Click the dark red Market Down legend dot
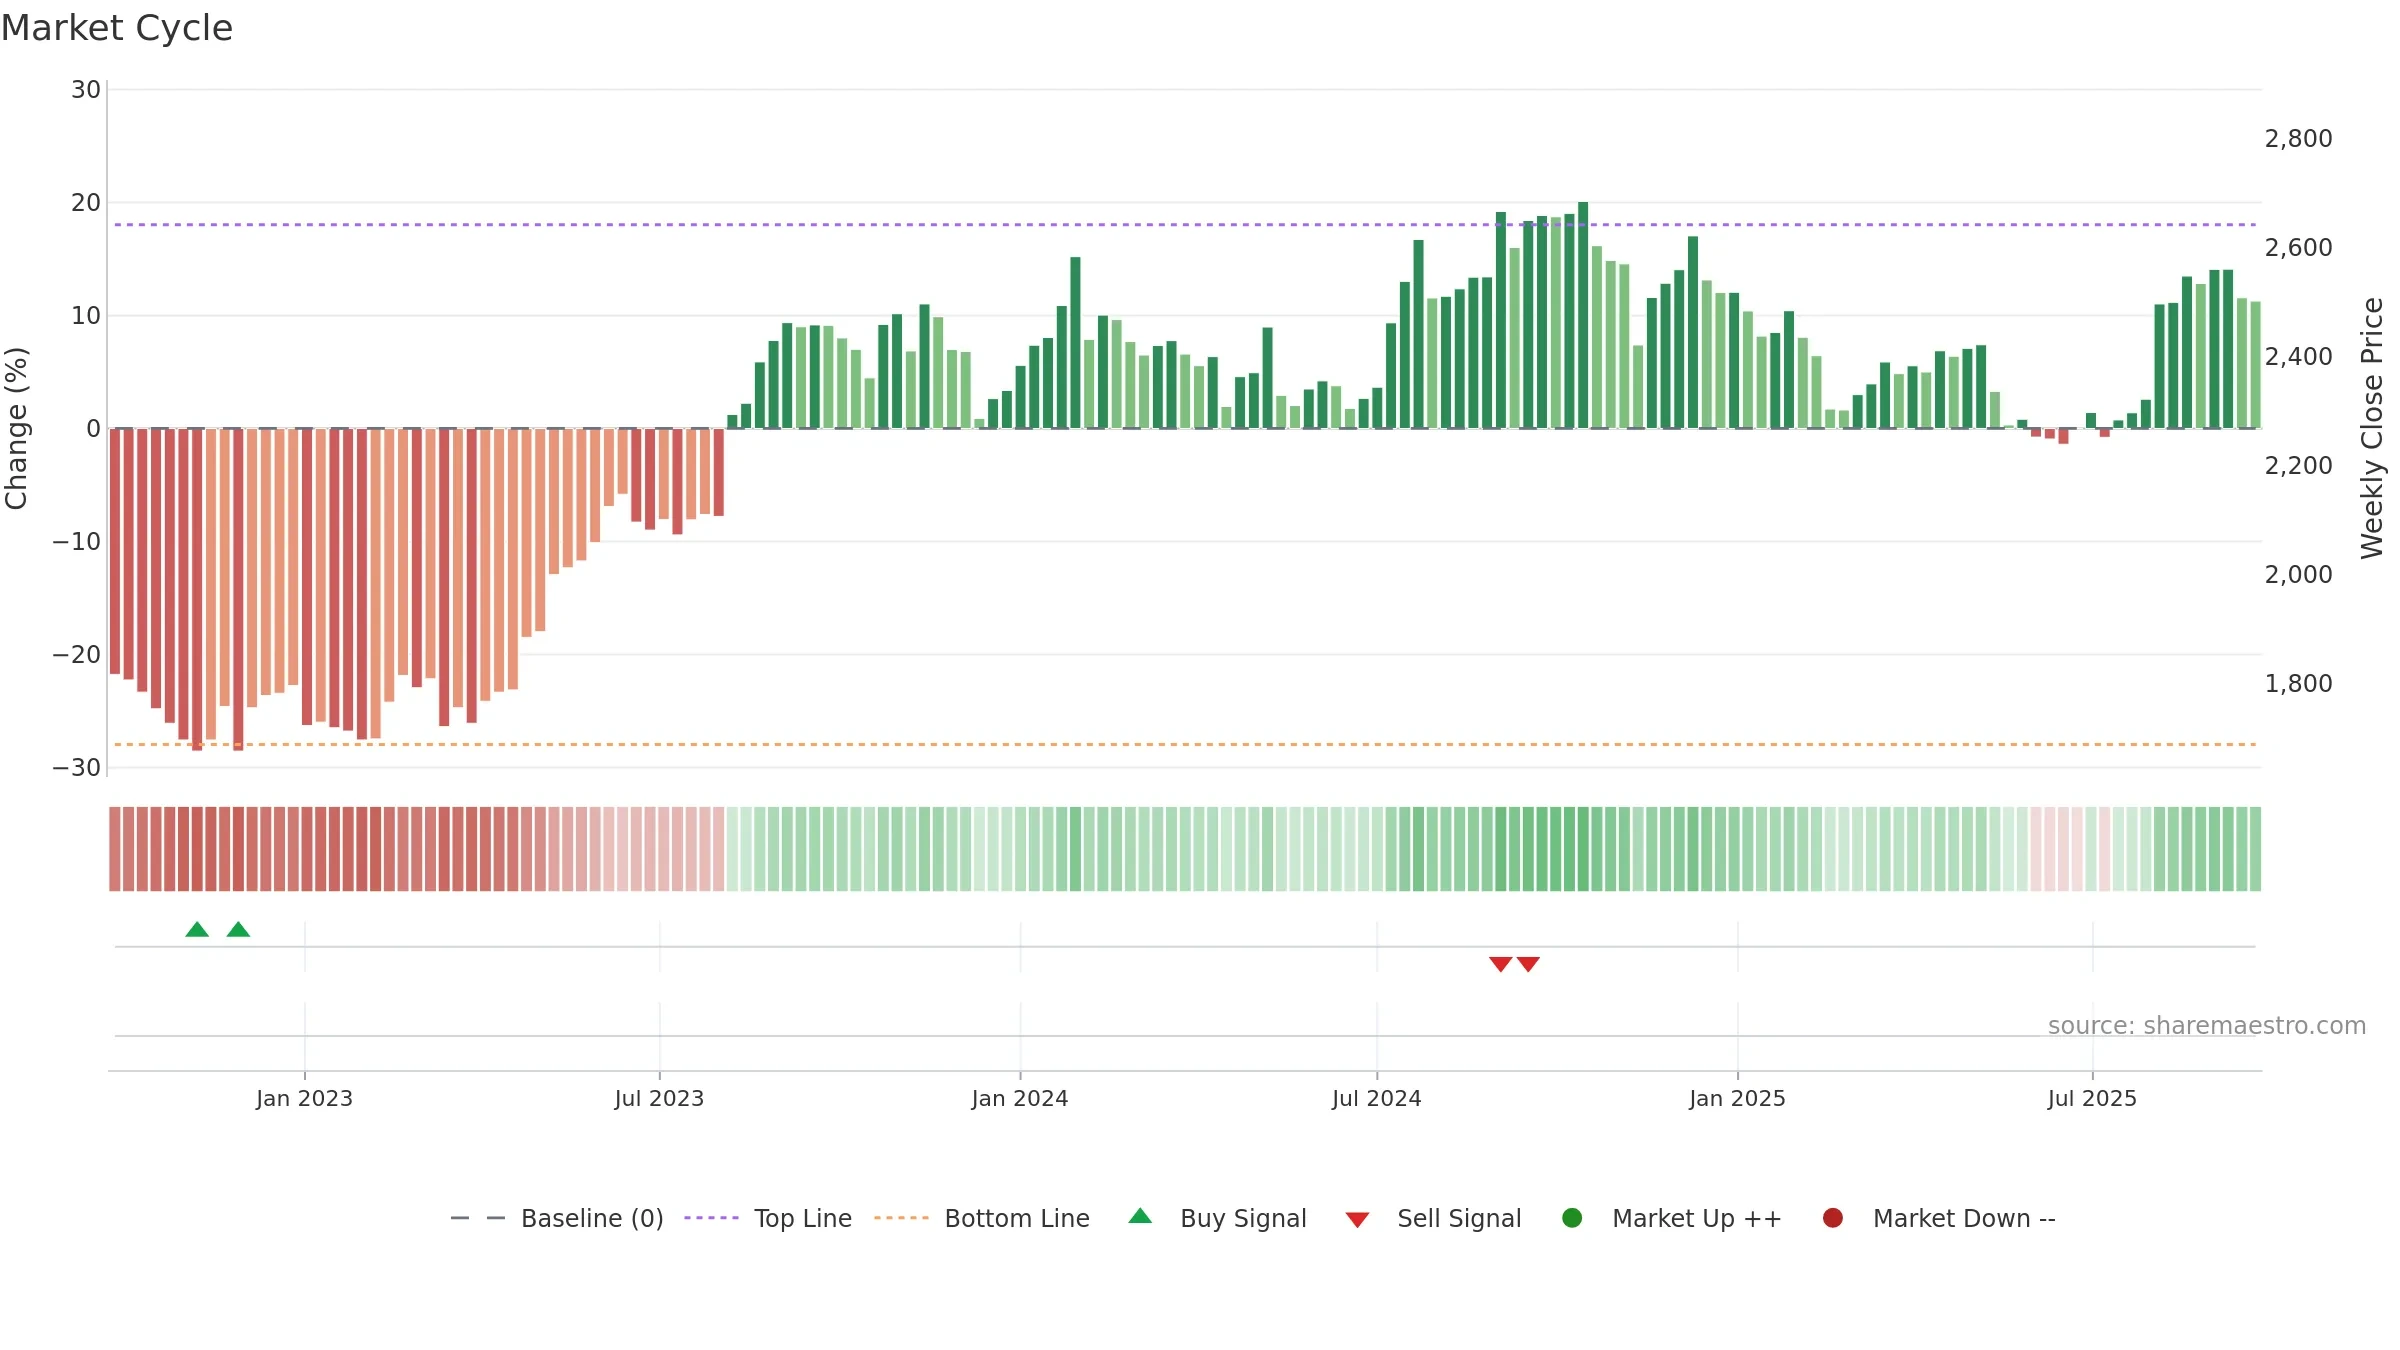Screen dimensions: 2400x1350 [x=1833, y=1218]
